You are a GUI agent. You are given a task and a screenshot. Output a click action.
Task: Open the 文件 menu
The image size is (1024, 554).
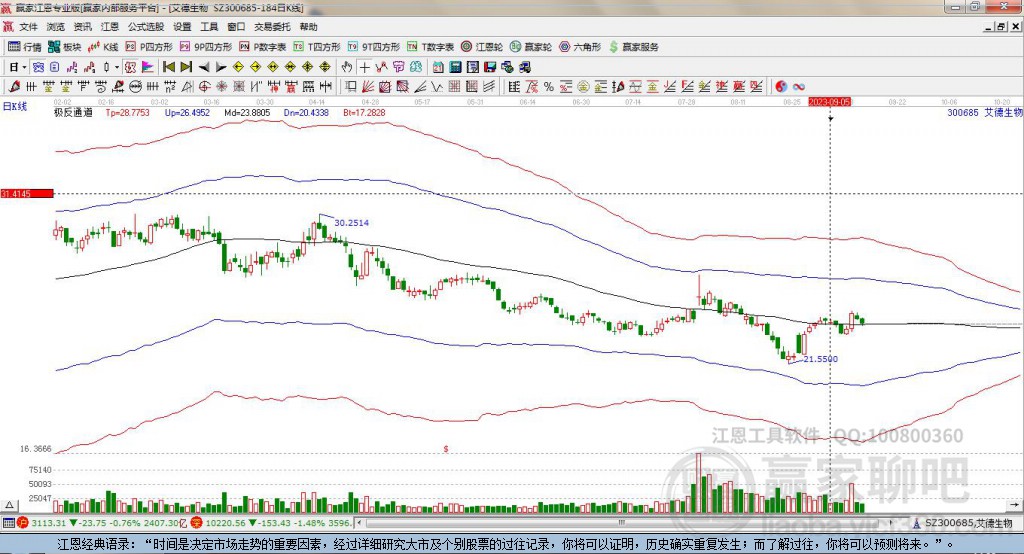pos(28,27)
